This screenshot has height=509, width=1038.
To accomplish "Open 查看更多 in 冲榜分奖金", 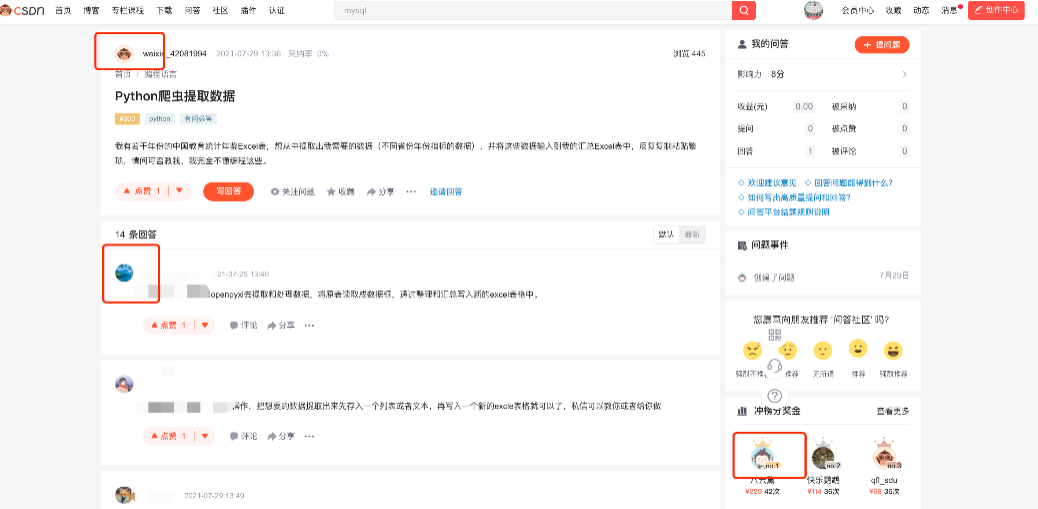I will point(893,411).
